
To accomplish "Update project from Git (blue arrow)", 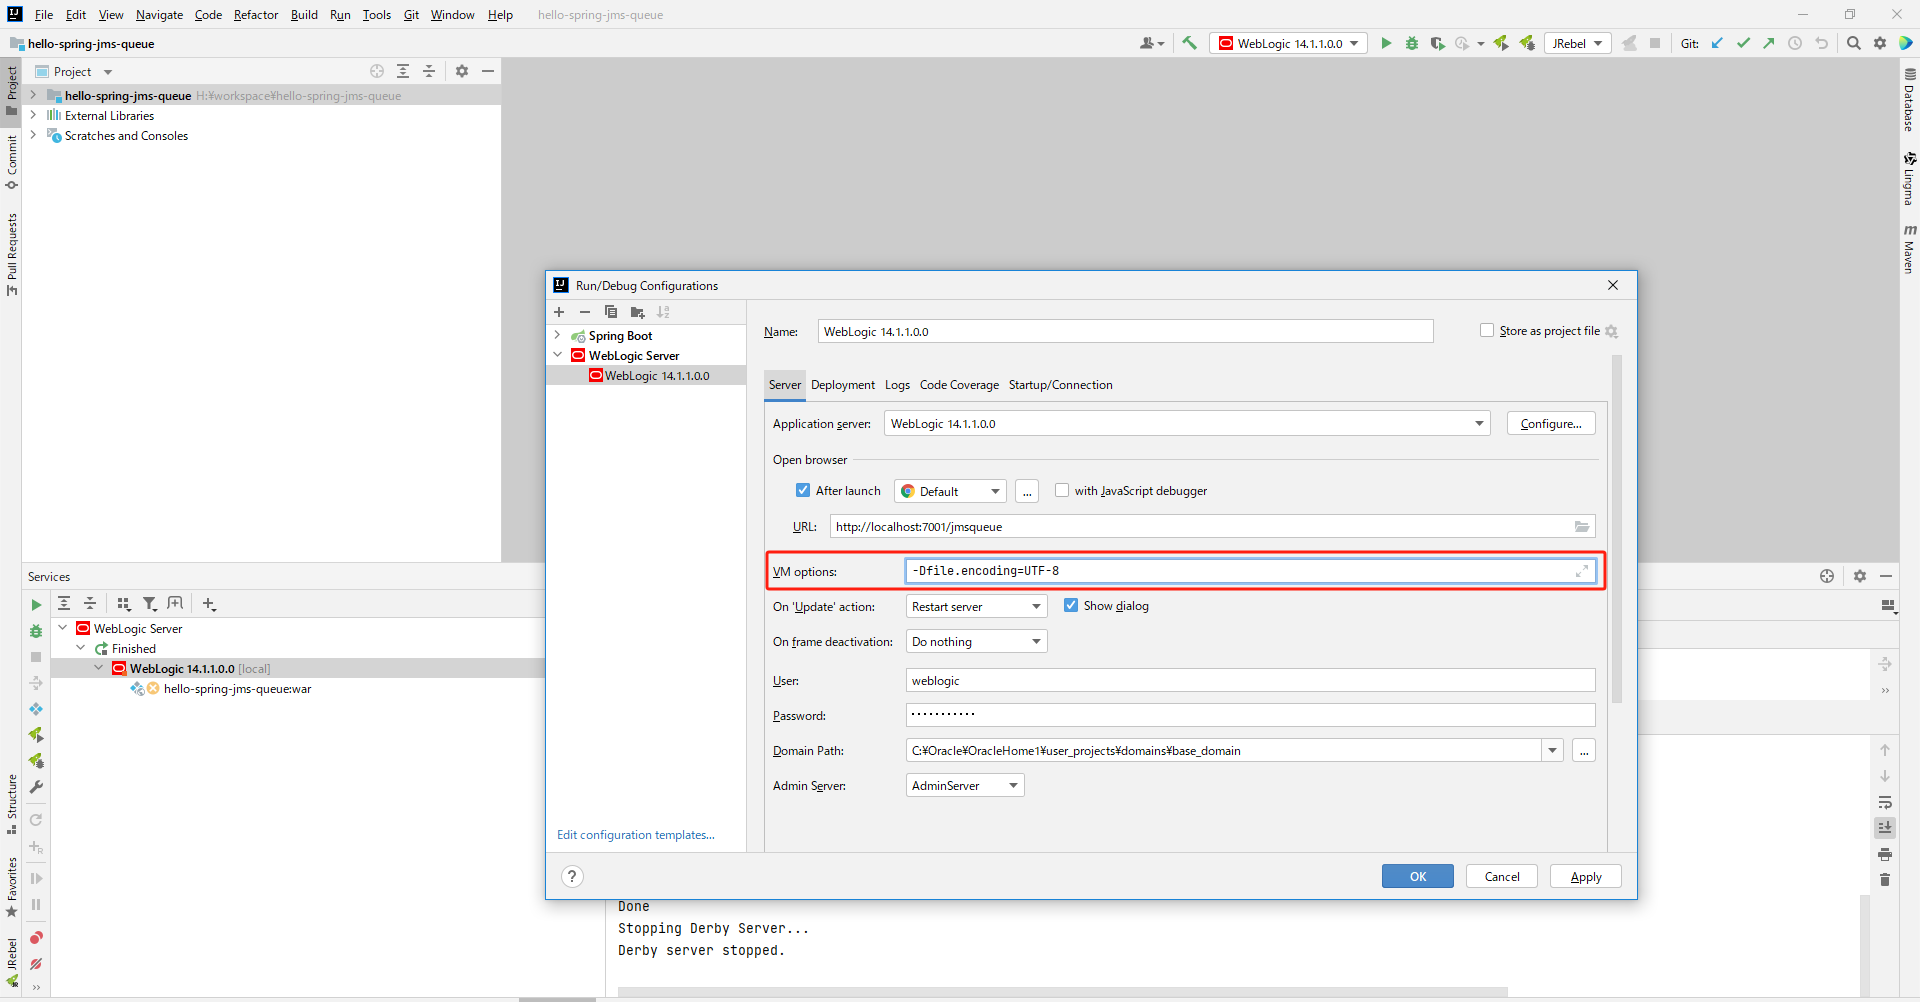I will tap(1717, 43).
